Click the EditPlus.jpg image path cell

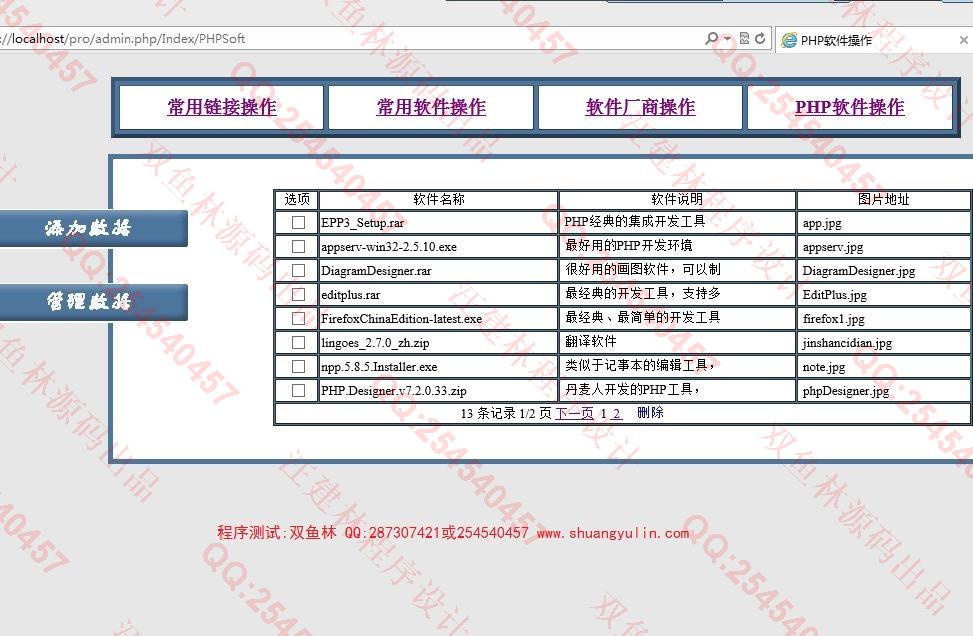tap(884, 294)
